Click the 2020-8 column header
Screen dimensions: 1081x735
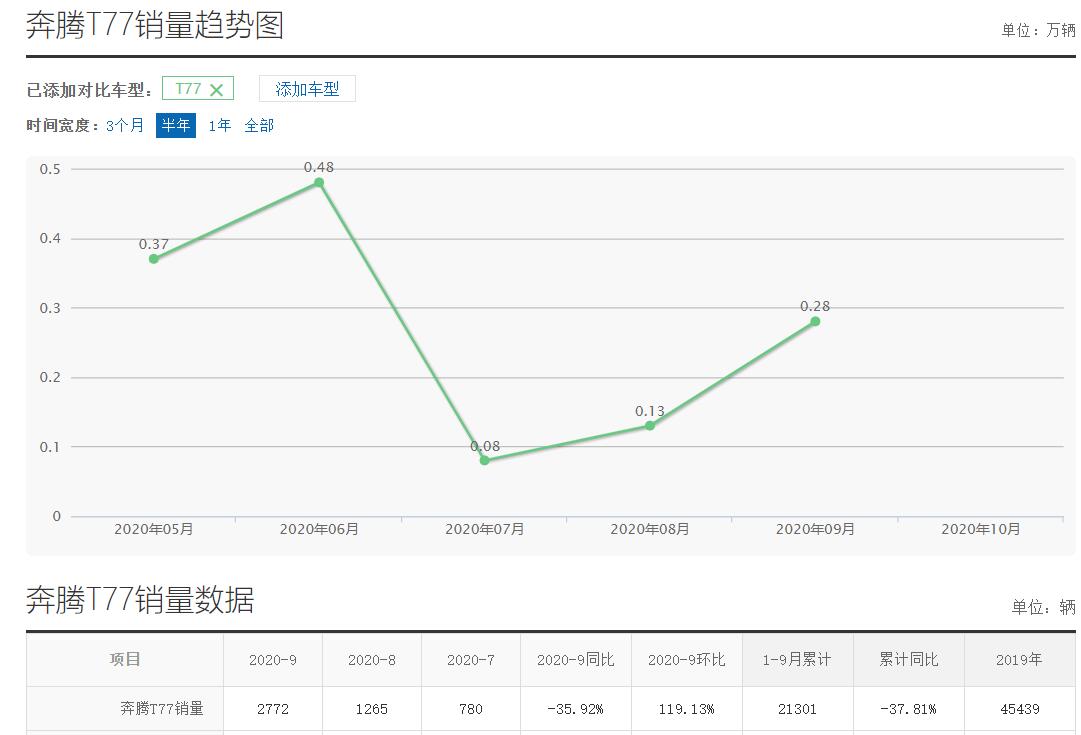click(x=372, y=660)
